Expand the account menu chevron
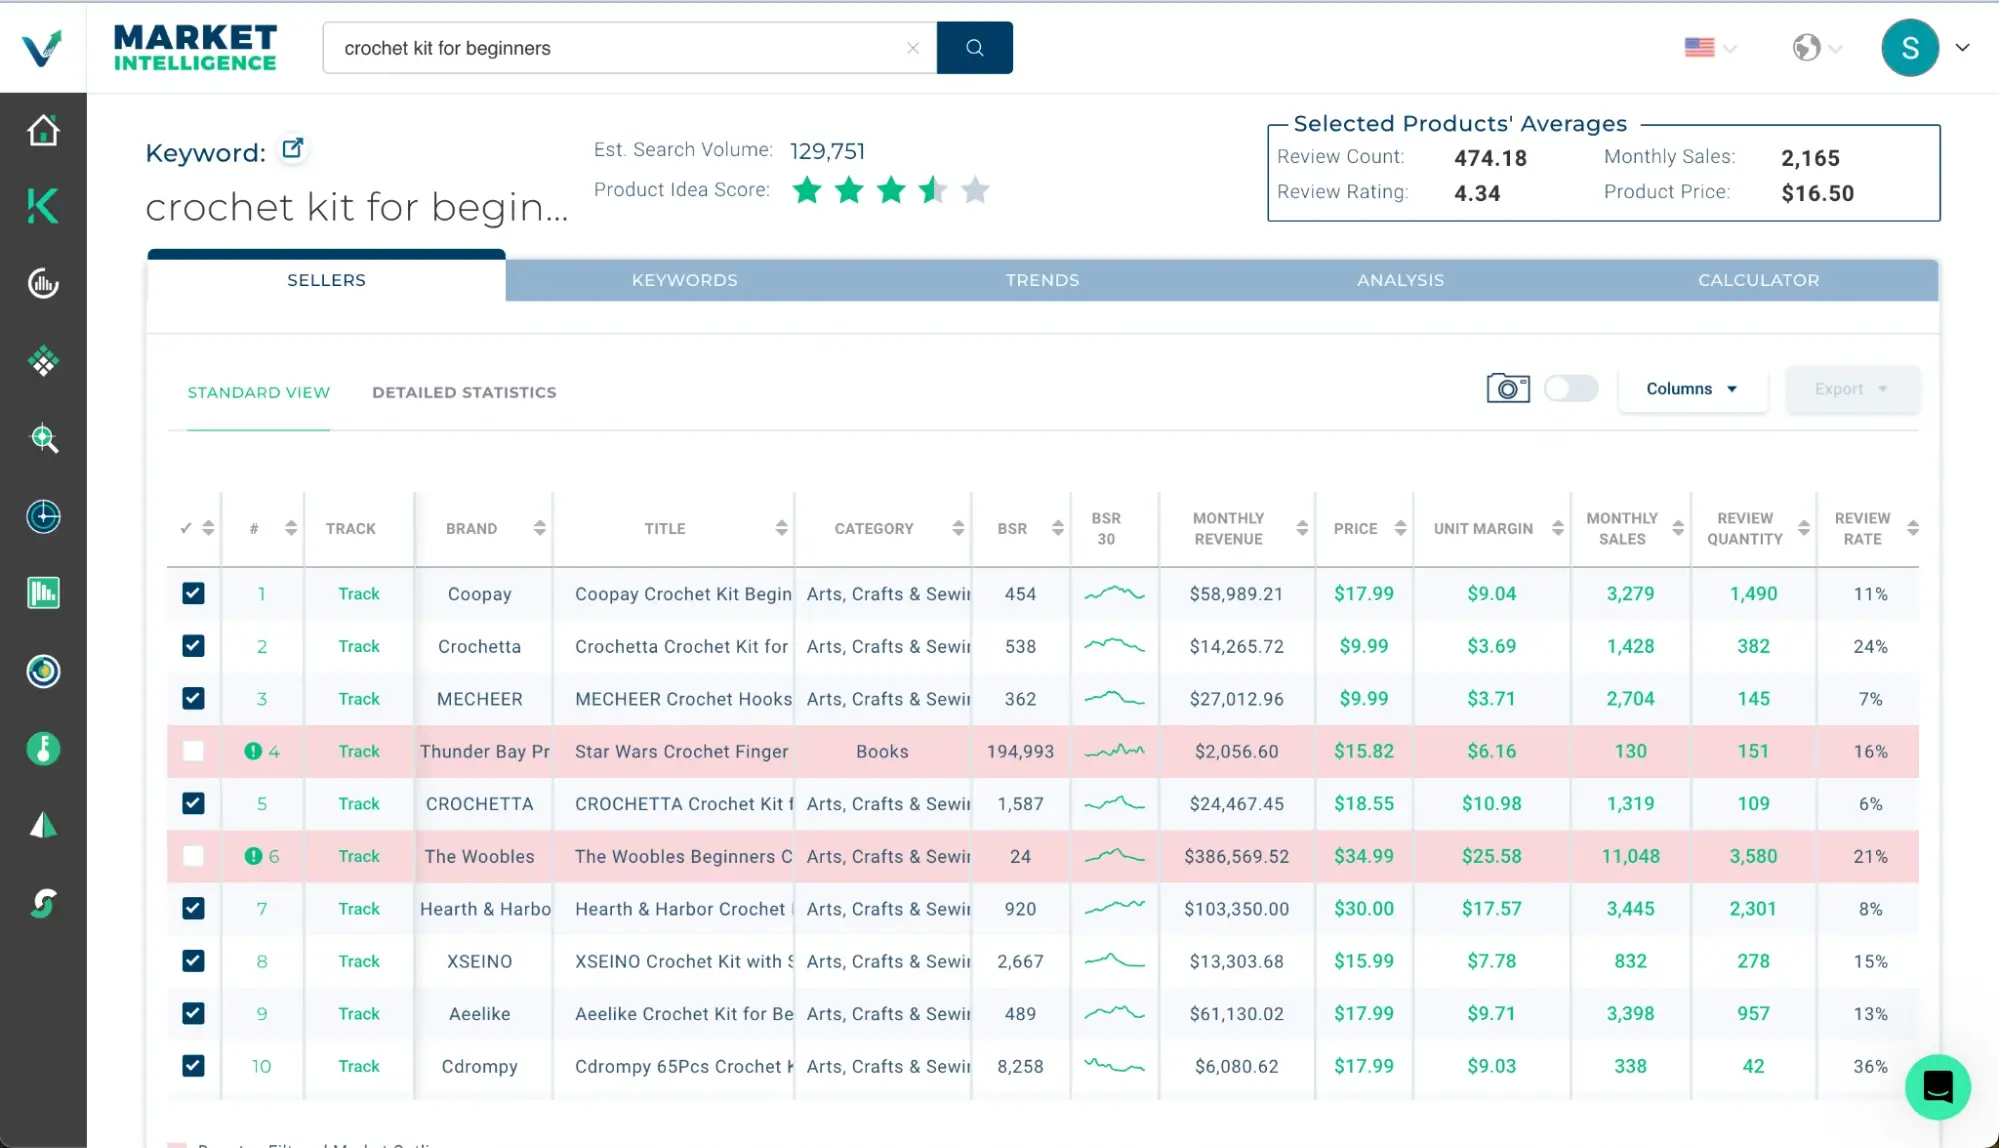This screenshot has height=1148, width=1999. 1962,47
